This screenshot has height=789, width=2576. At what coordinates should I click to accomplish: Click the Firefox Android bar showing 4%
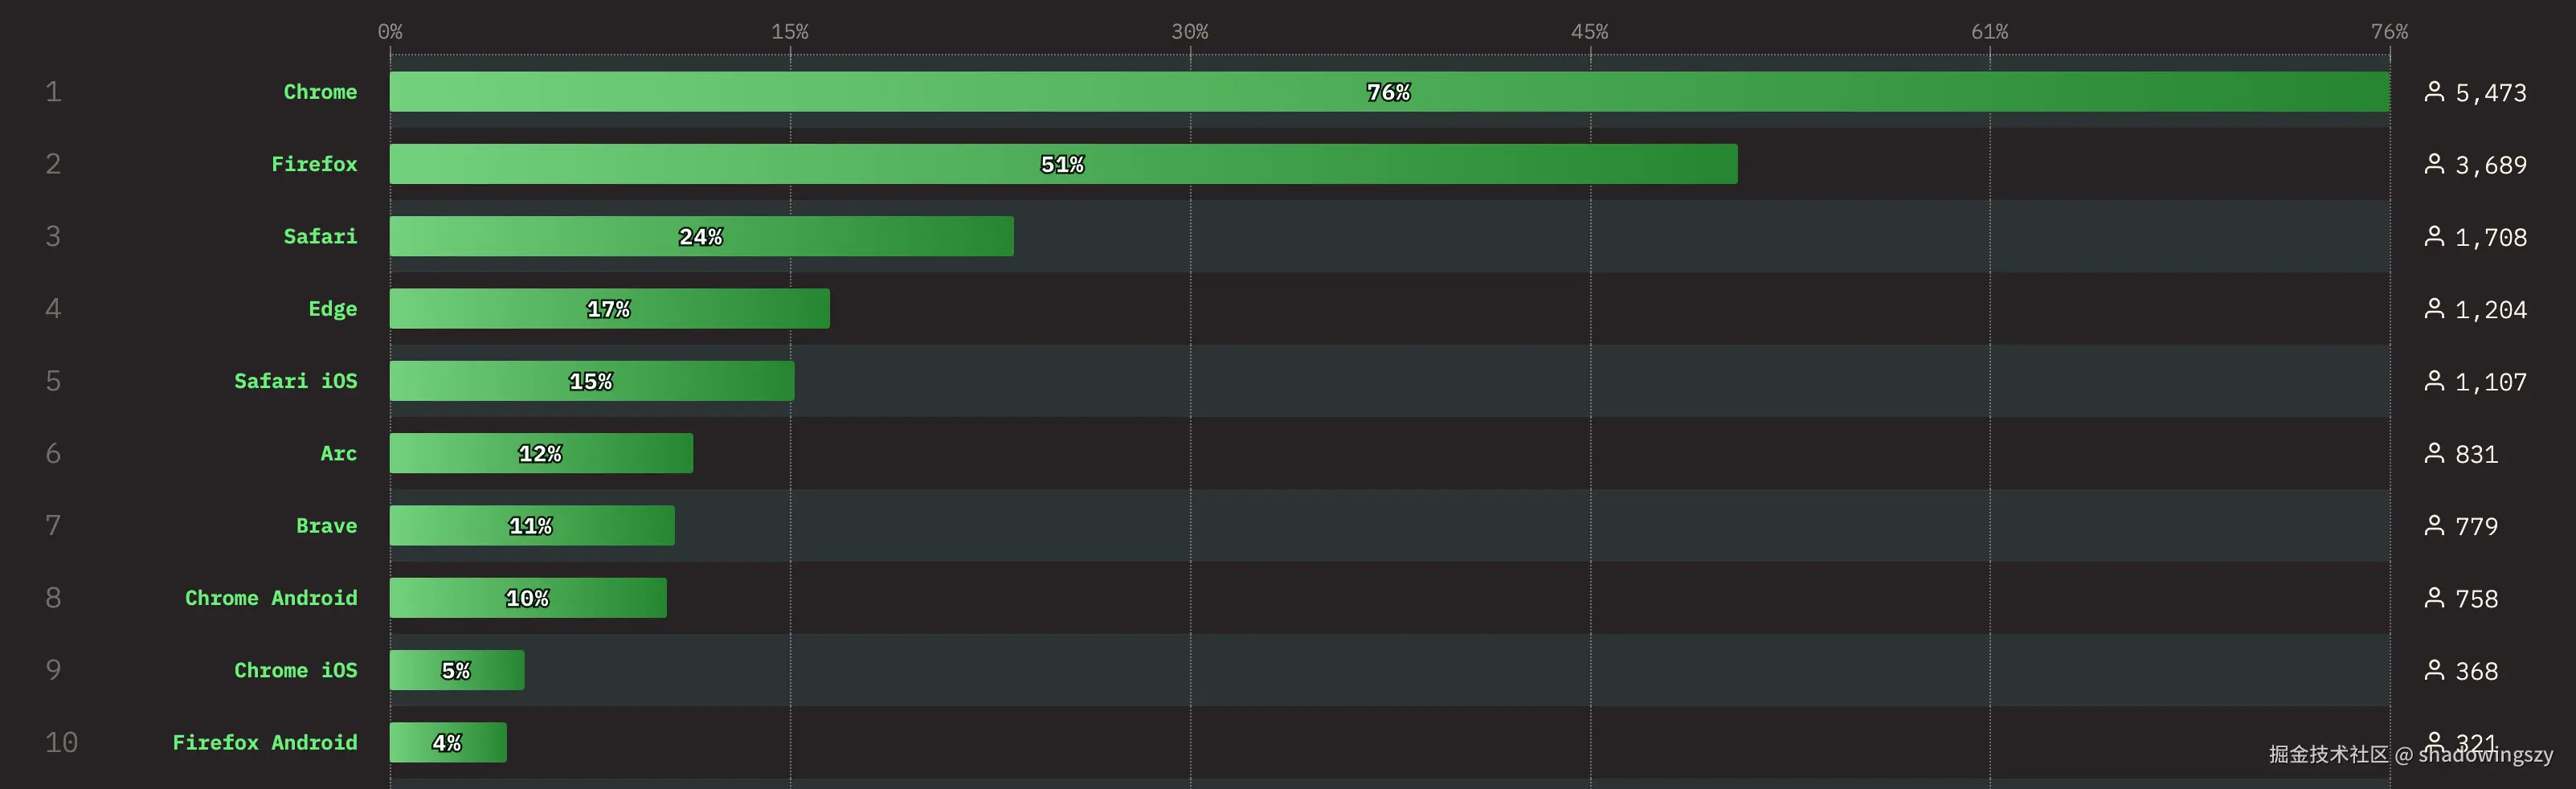pyautogui.click(x=447, y=743)
